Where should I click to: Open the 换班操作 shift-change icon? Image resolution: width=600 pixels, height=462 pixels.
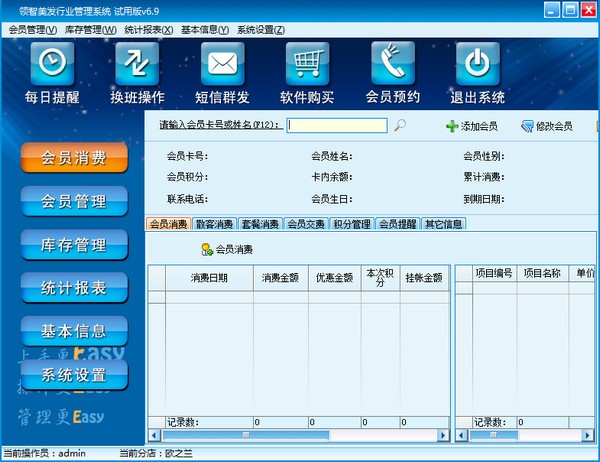tap(137, 64)
